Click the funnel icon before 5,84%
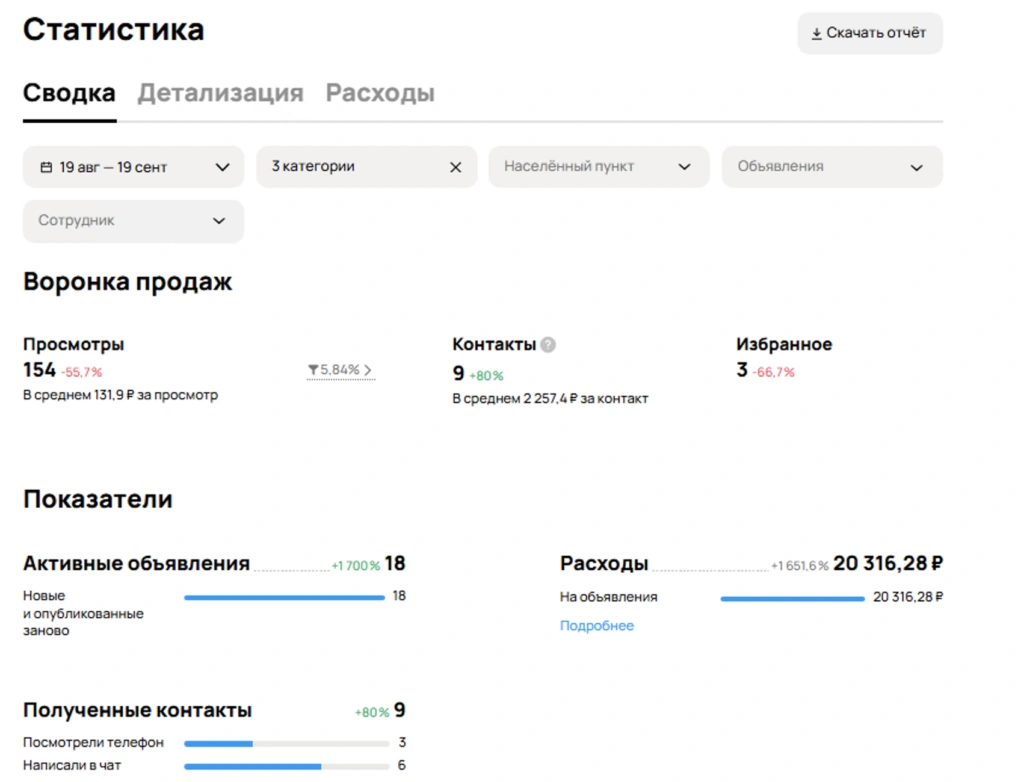The image size is (1024, 782). tap(313, 370)
